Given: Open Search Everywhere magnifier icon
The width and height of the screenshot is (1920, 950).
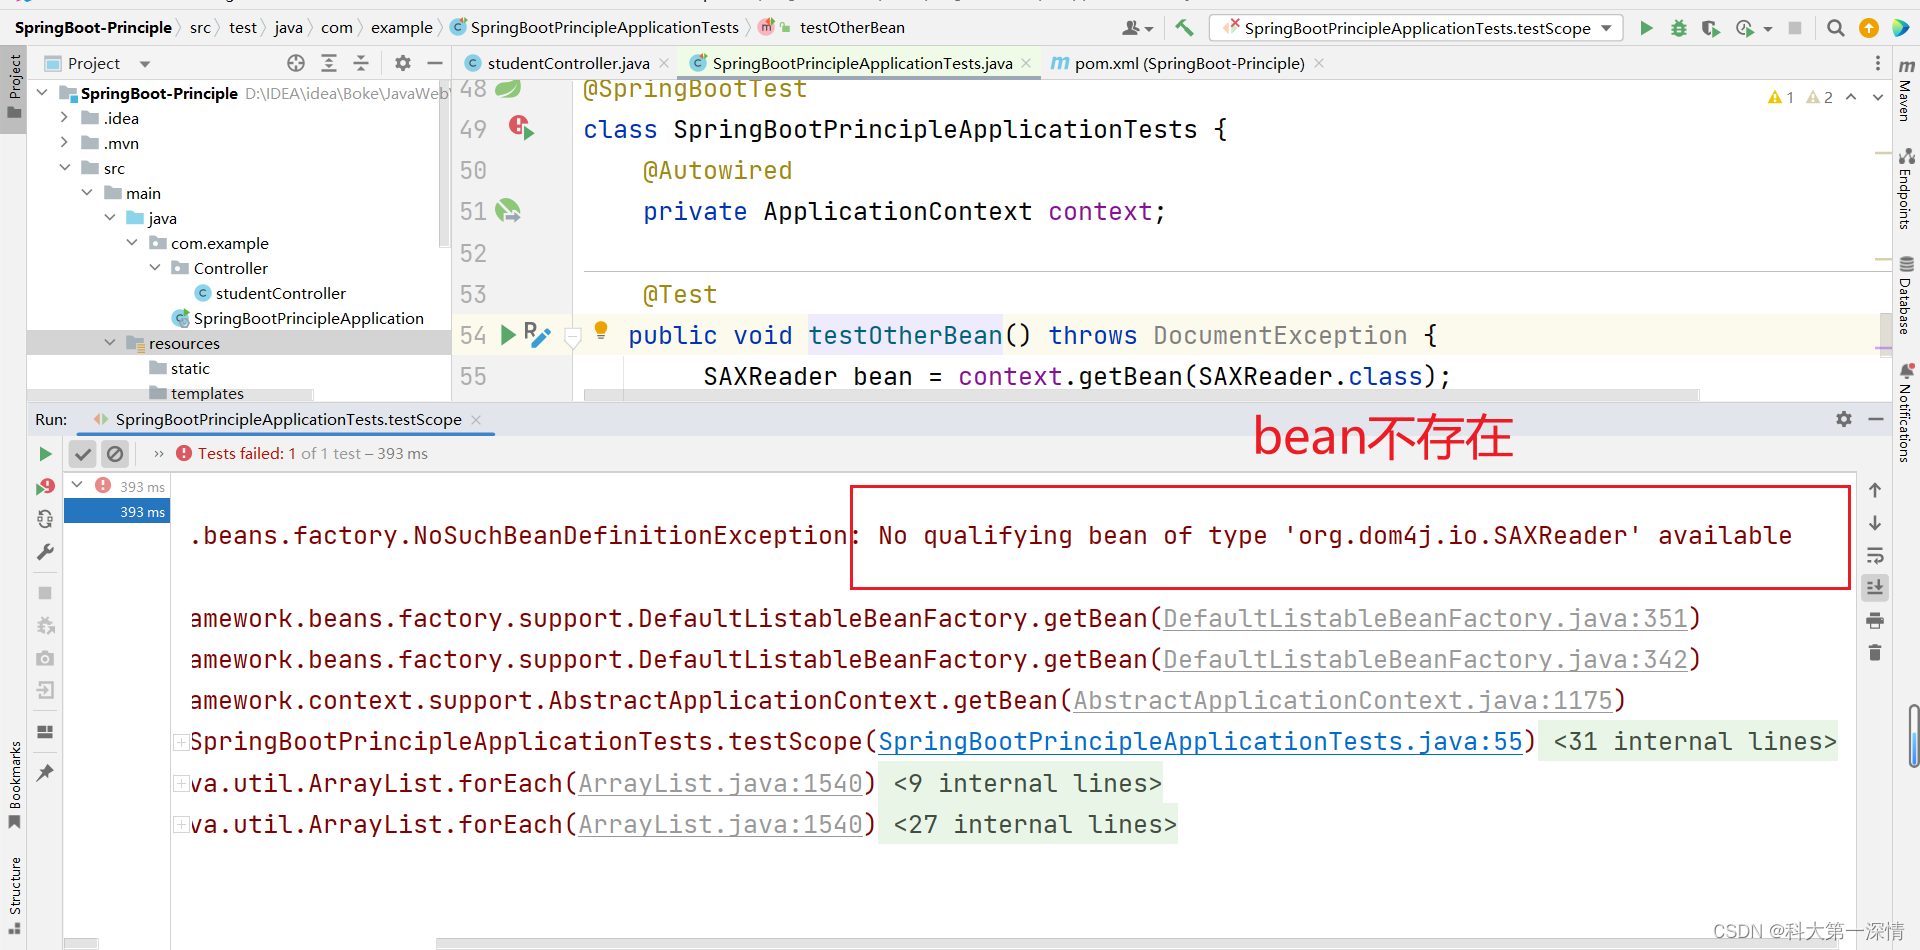Looking at the screenshot, I should coord(1835,28).
